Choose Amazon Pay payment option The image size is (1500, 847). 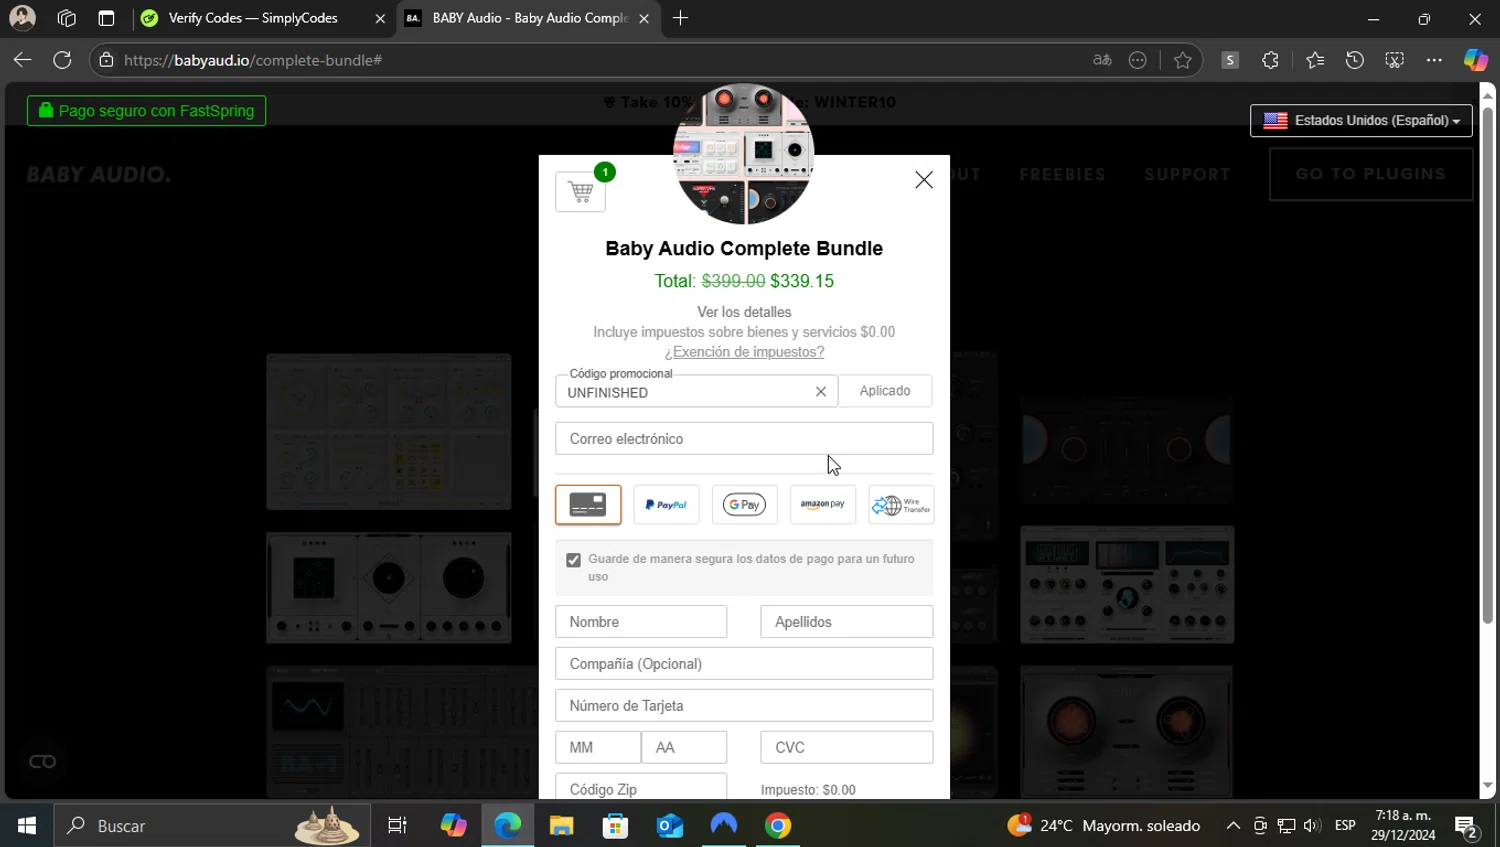click(x=823, y=505)
